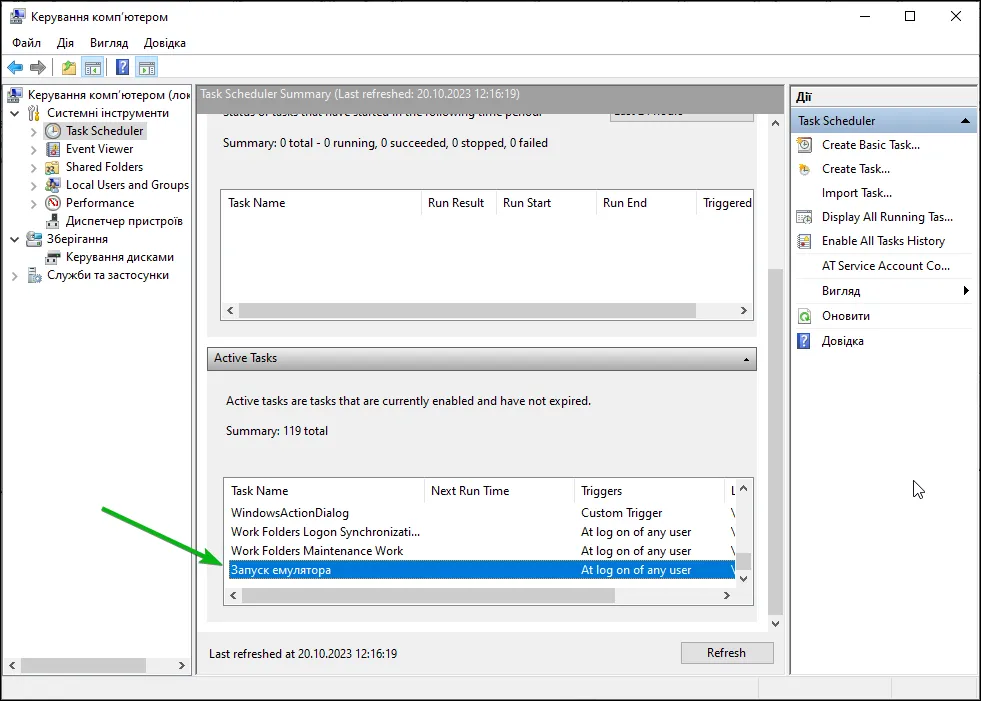Collapse the Task Scheduler actions group
The image size is (981, 701).
[965, 121]
